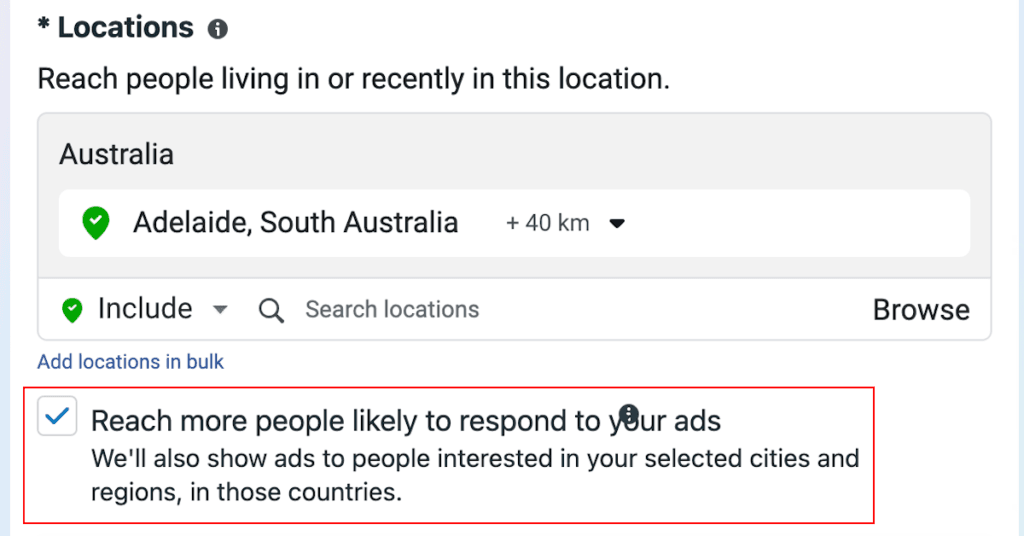
Task: Click the magnifying glass search icon
Action: (271, 310)
